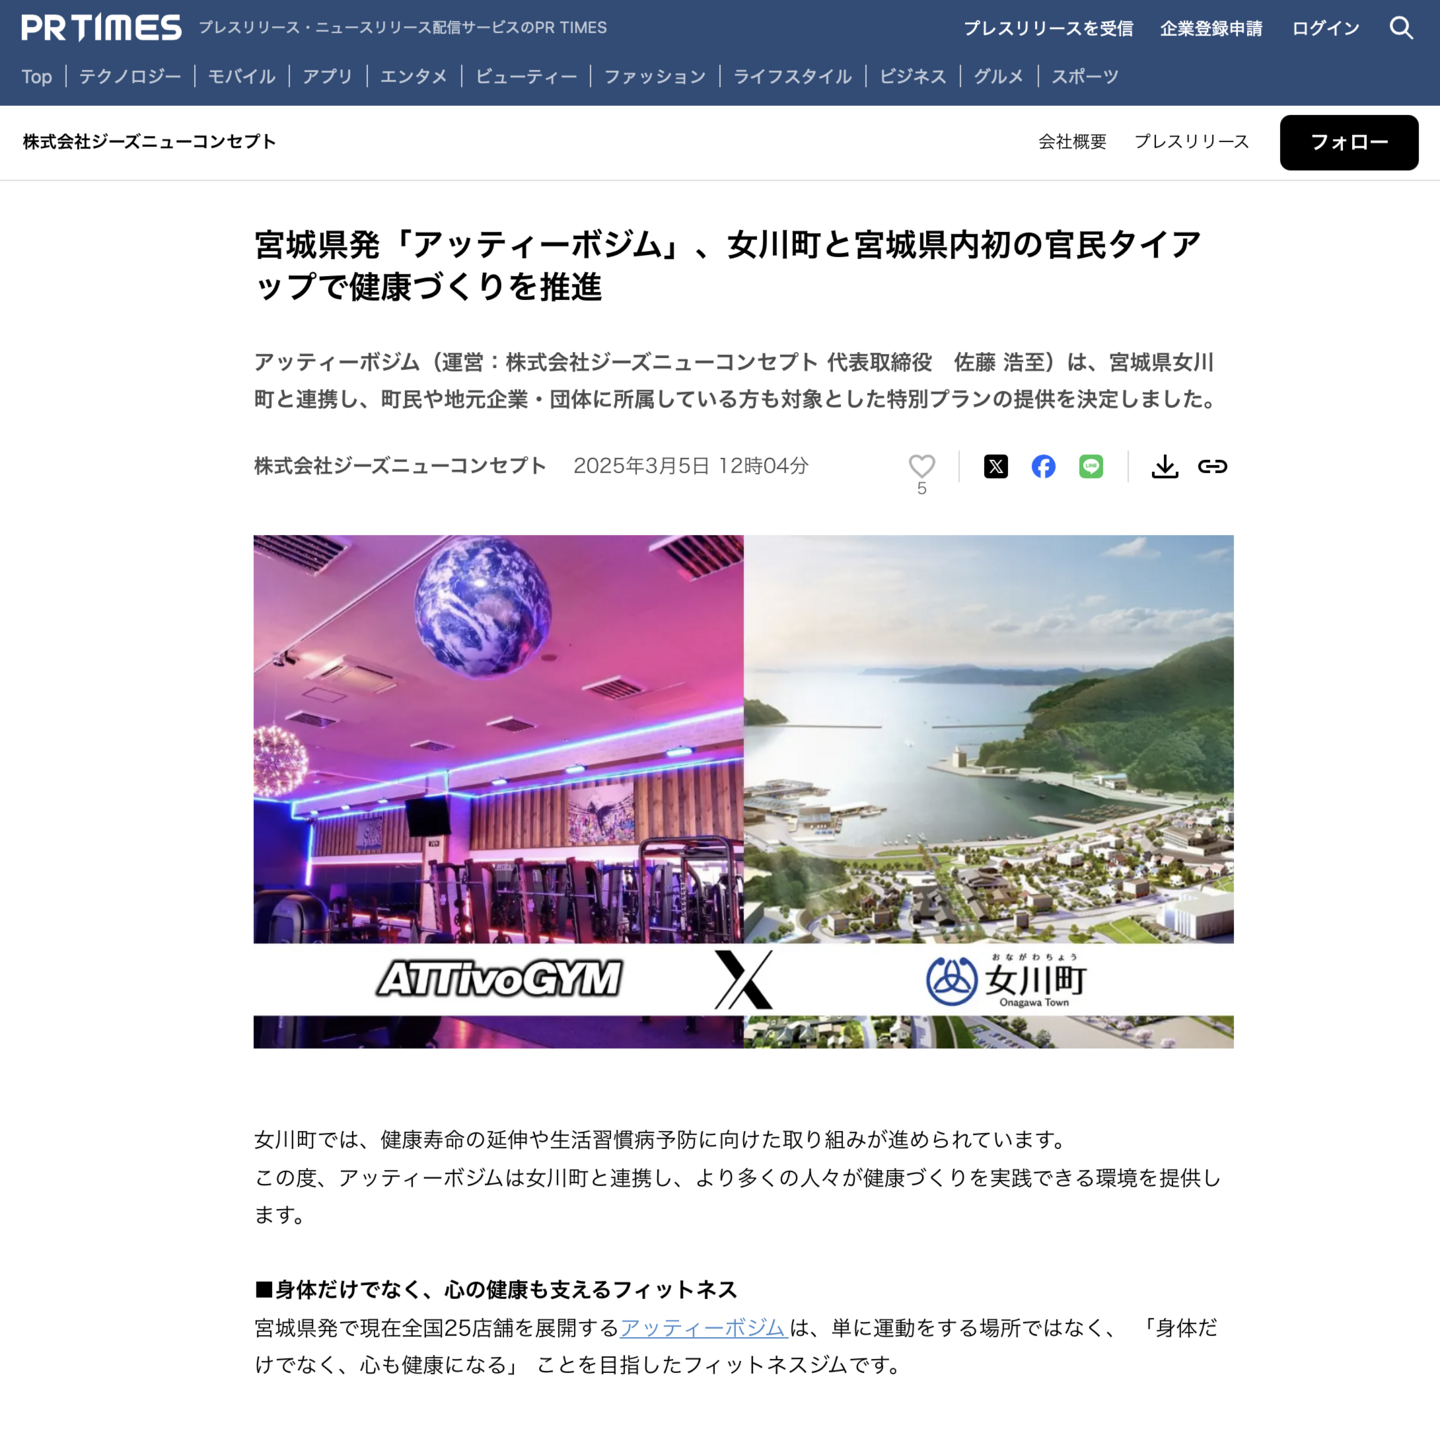
Task: Share the article on X
Action: point(996,466)
